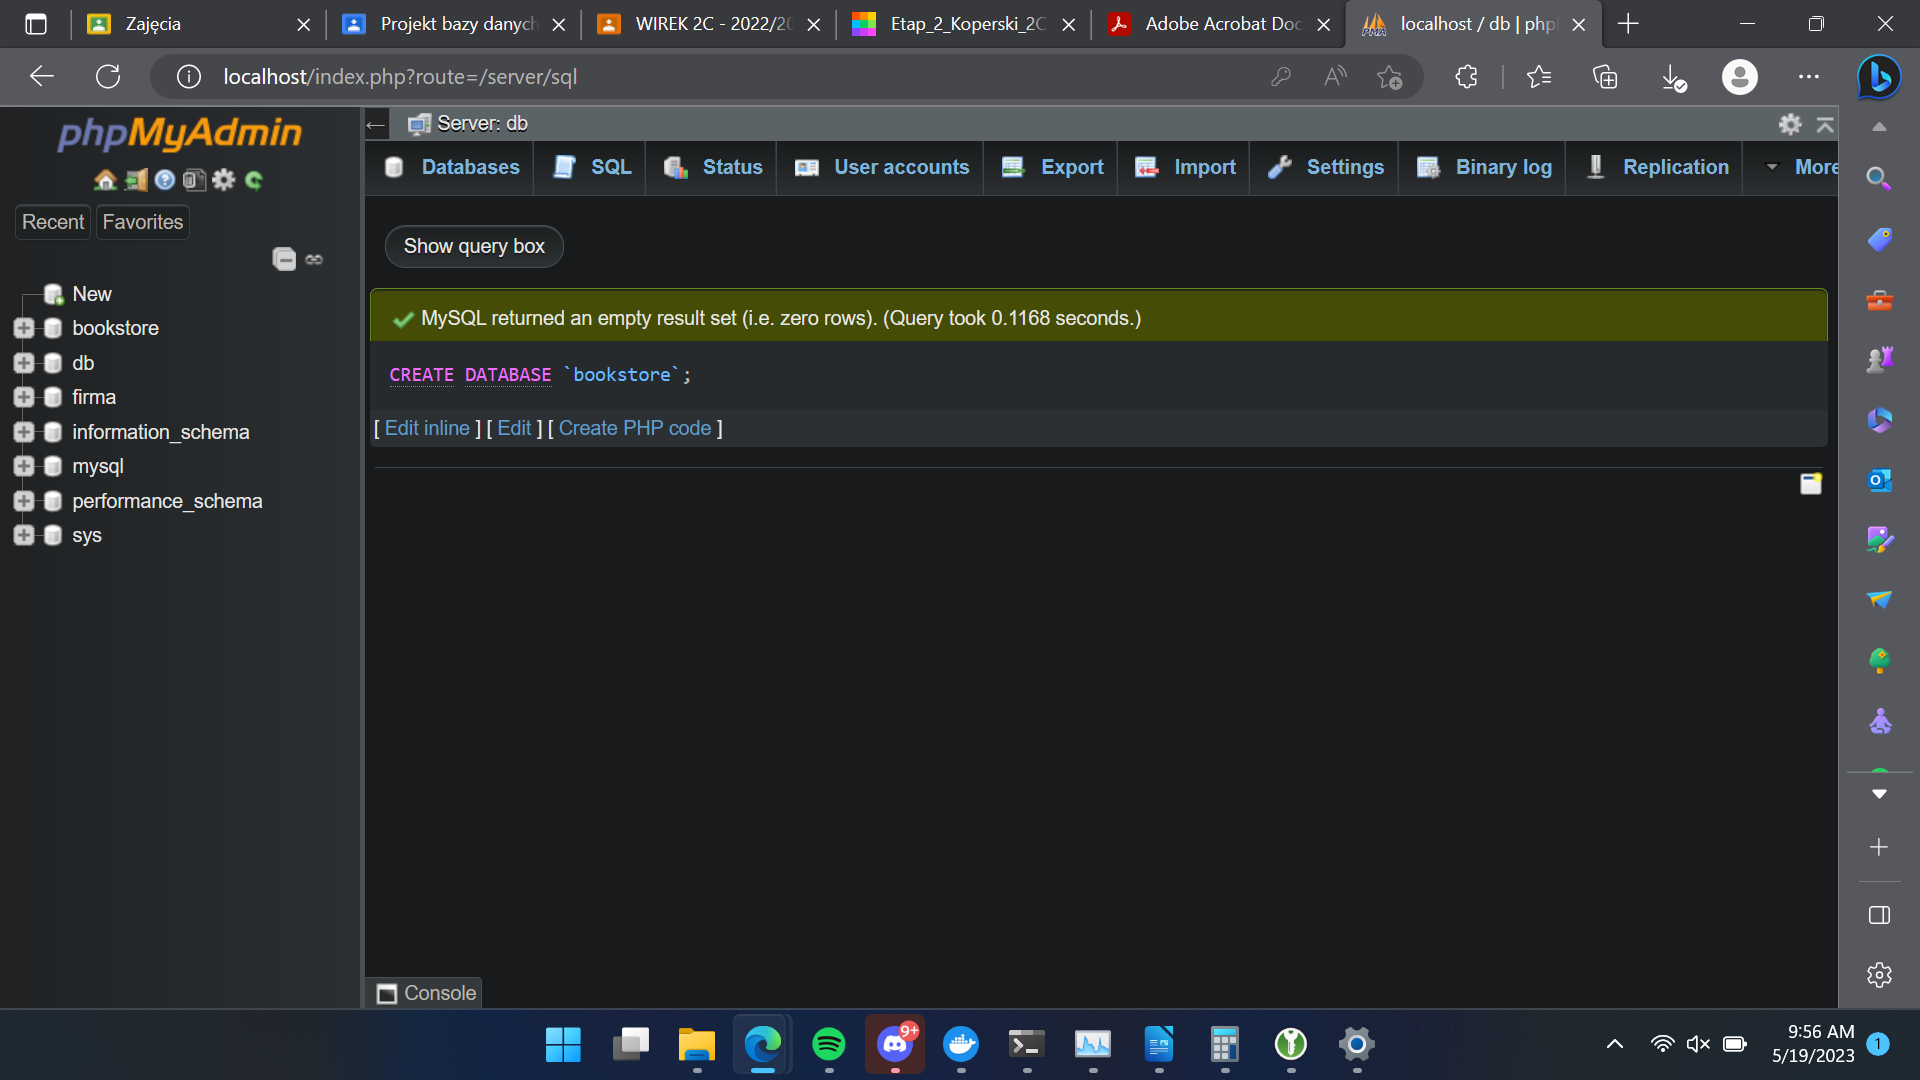Click Edit inline link

[x=427, y=428]
